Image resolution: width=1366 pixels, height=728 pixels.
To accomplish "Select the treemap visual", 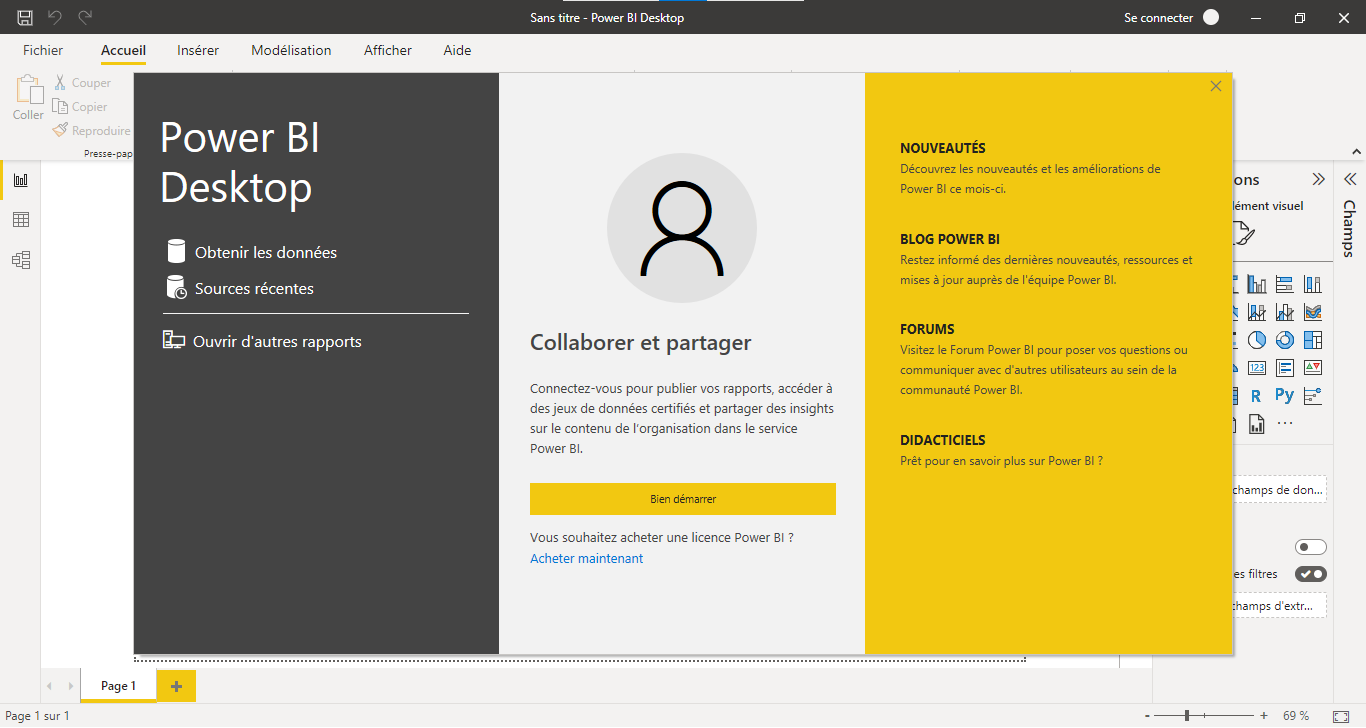I will click(1313, 340).
